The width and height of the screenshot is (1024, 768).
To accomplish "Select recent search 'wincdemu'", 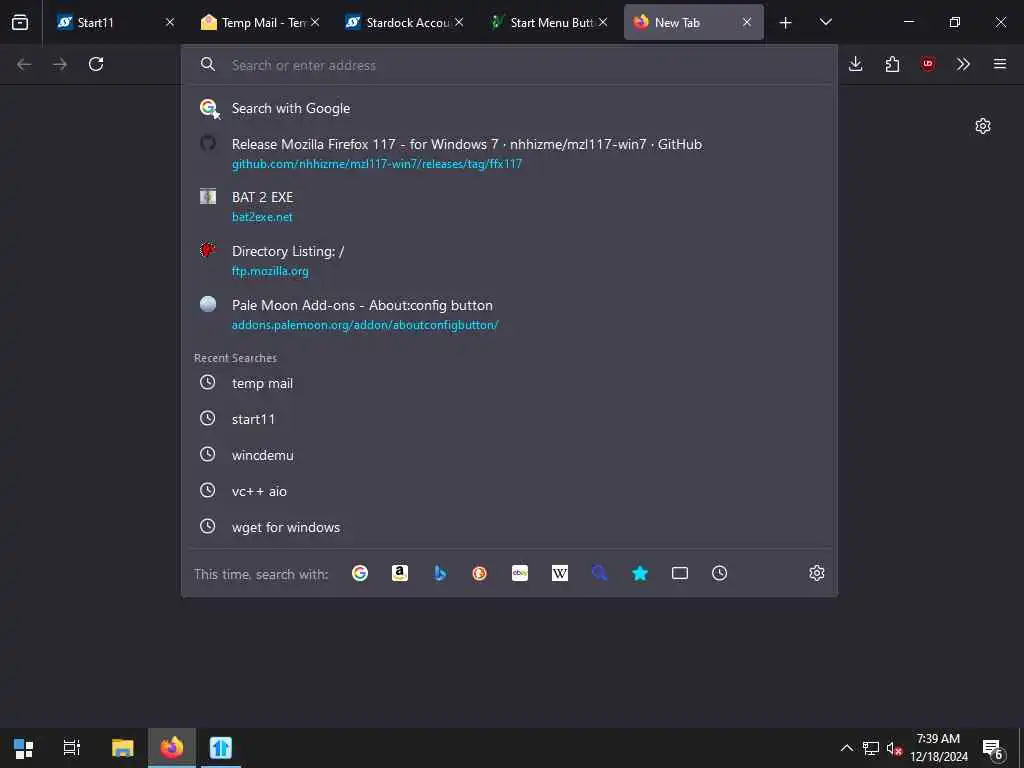I will tap(509, 455).
